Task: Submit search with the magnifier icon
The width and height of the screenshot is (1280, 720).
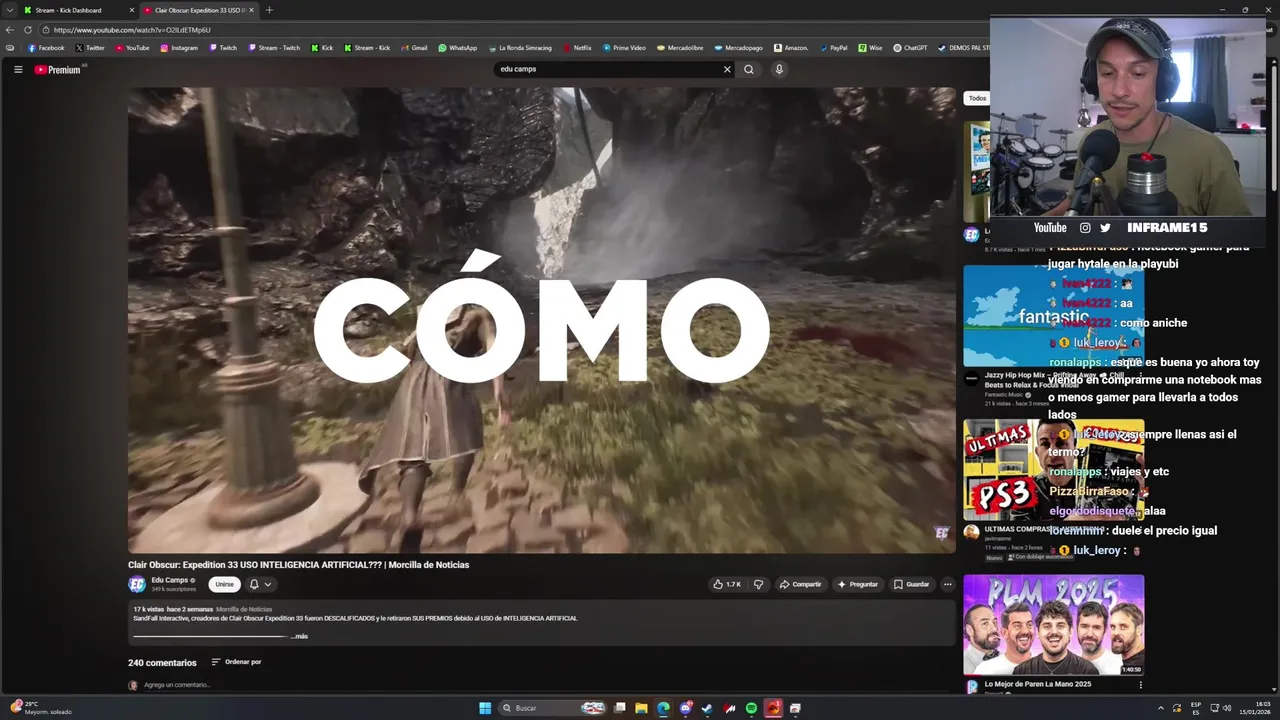Action: click(x=748, y=69)
